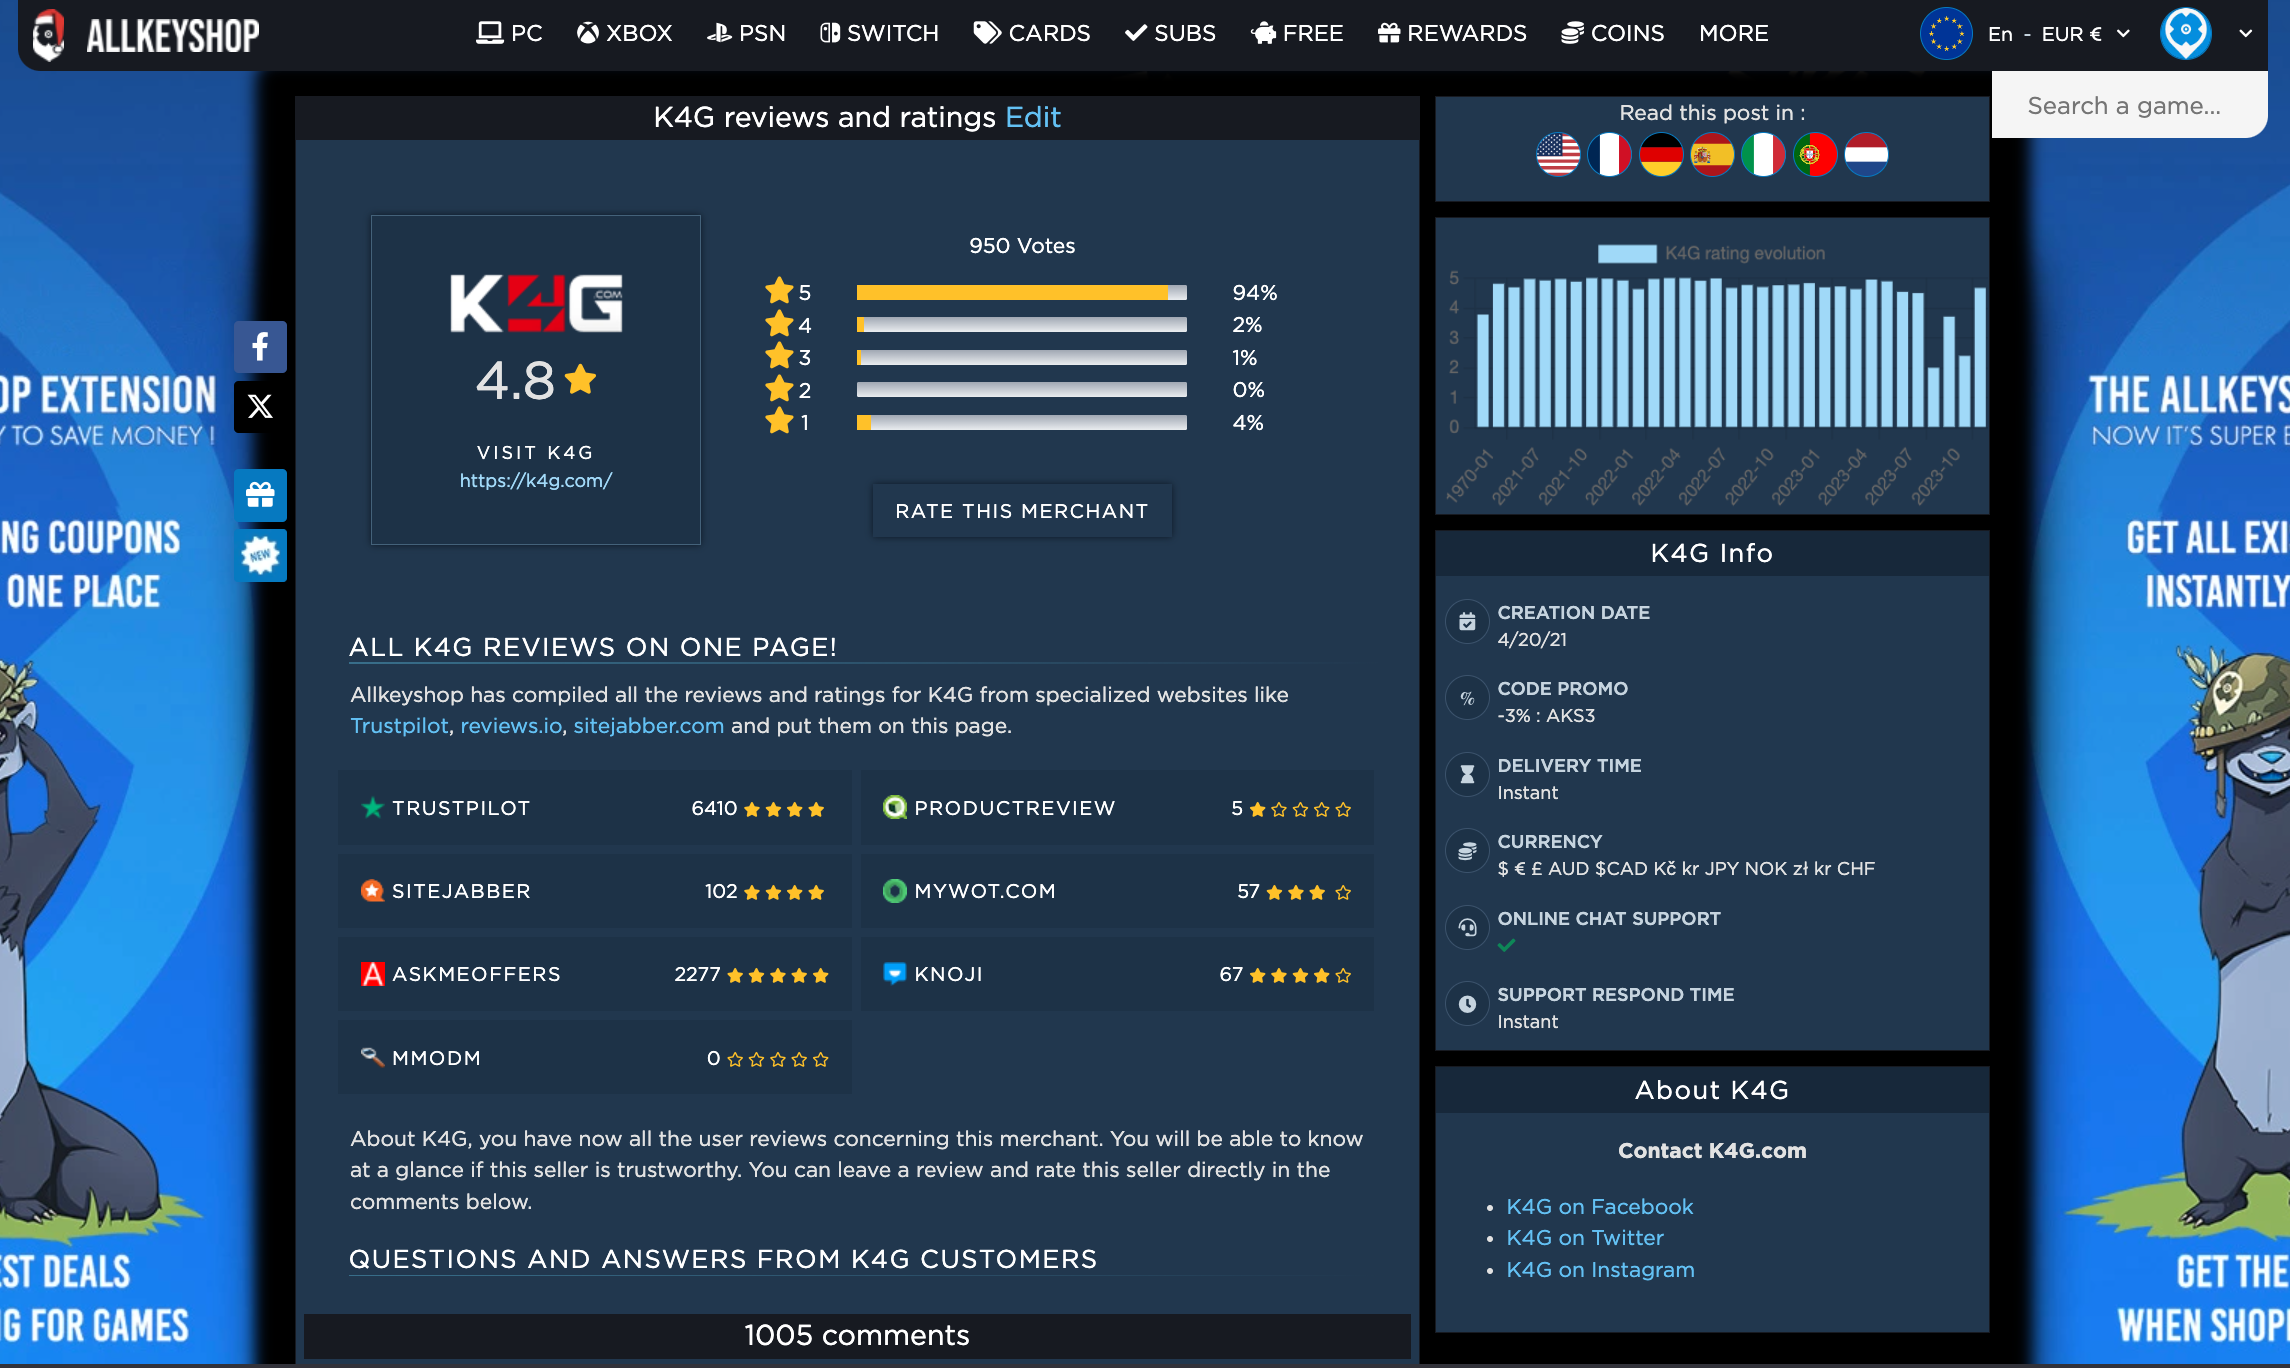Expand the En - EUR € language dropdown
This screenshot has width=2290, height=1368.
(2044, 34)
